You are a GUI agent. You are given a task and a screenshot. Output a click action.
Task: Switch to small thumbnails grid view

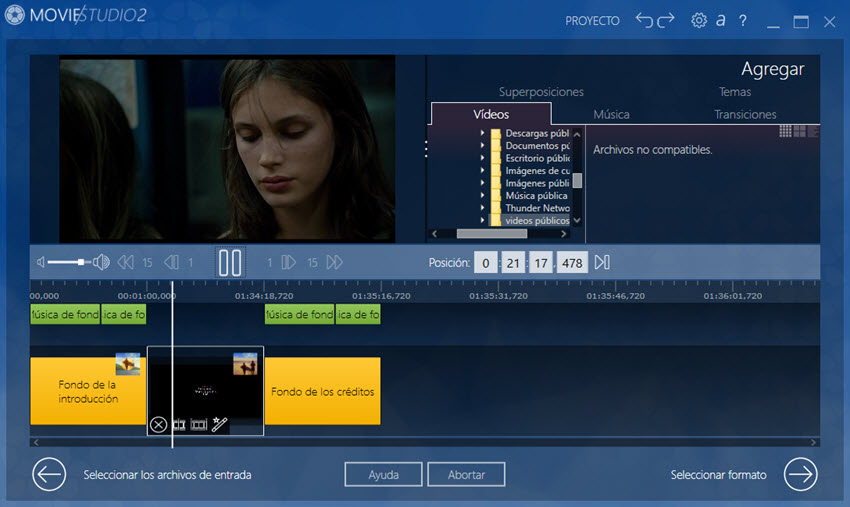point(785,131)
